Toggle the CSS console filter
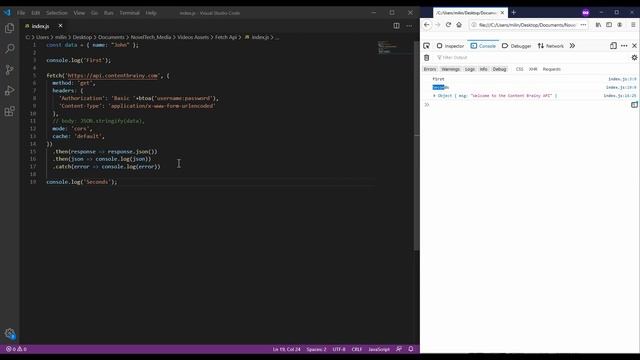 coord(519,69)
